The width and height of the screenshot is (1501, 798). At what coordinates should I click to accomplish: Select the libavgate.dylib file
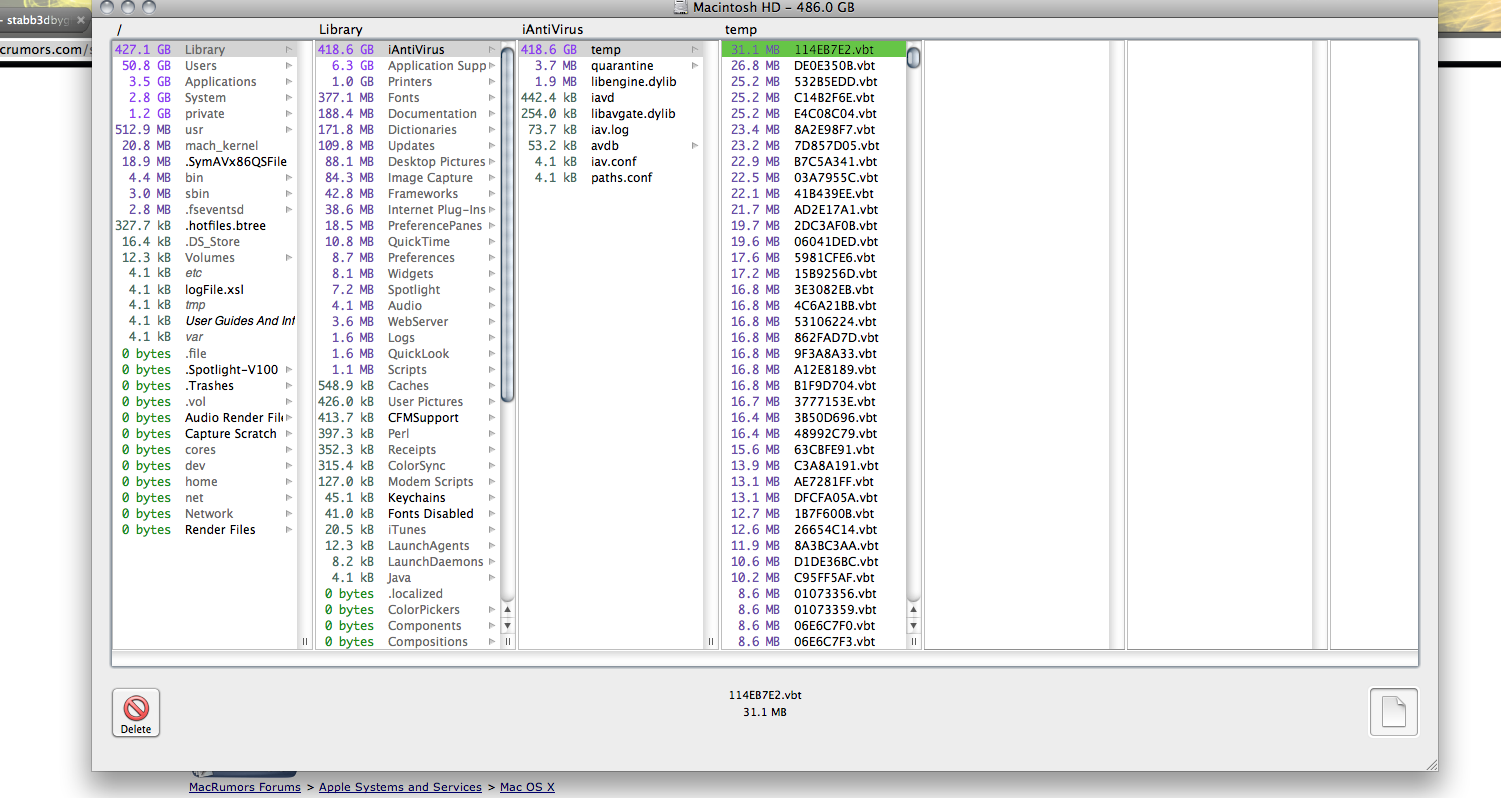pyautogui.click(x=611, y=113)
